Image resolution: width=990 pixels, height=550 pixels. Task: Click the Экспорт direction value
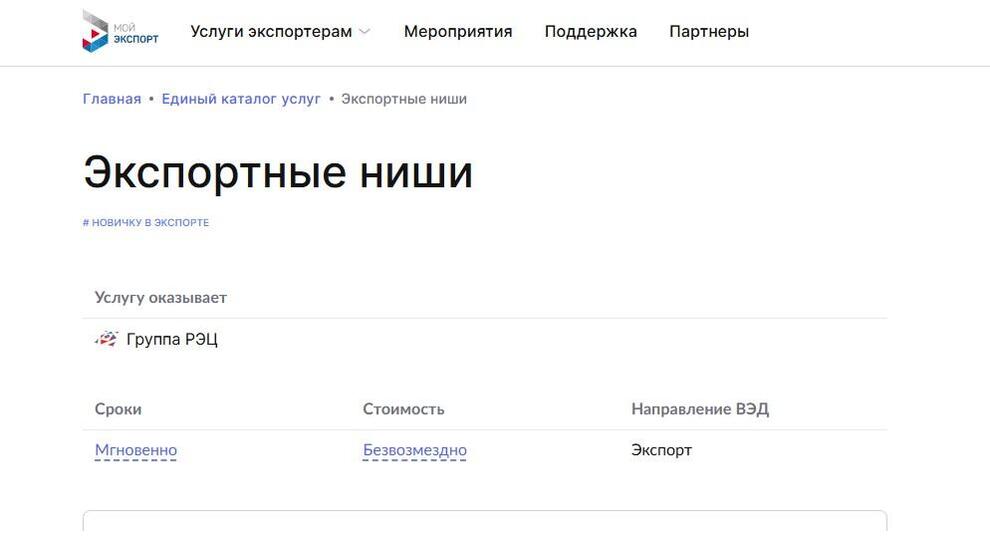pyautogui.click(x=662, y=450)
